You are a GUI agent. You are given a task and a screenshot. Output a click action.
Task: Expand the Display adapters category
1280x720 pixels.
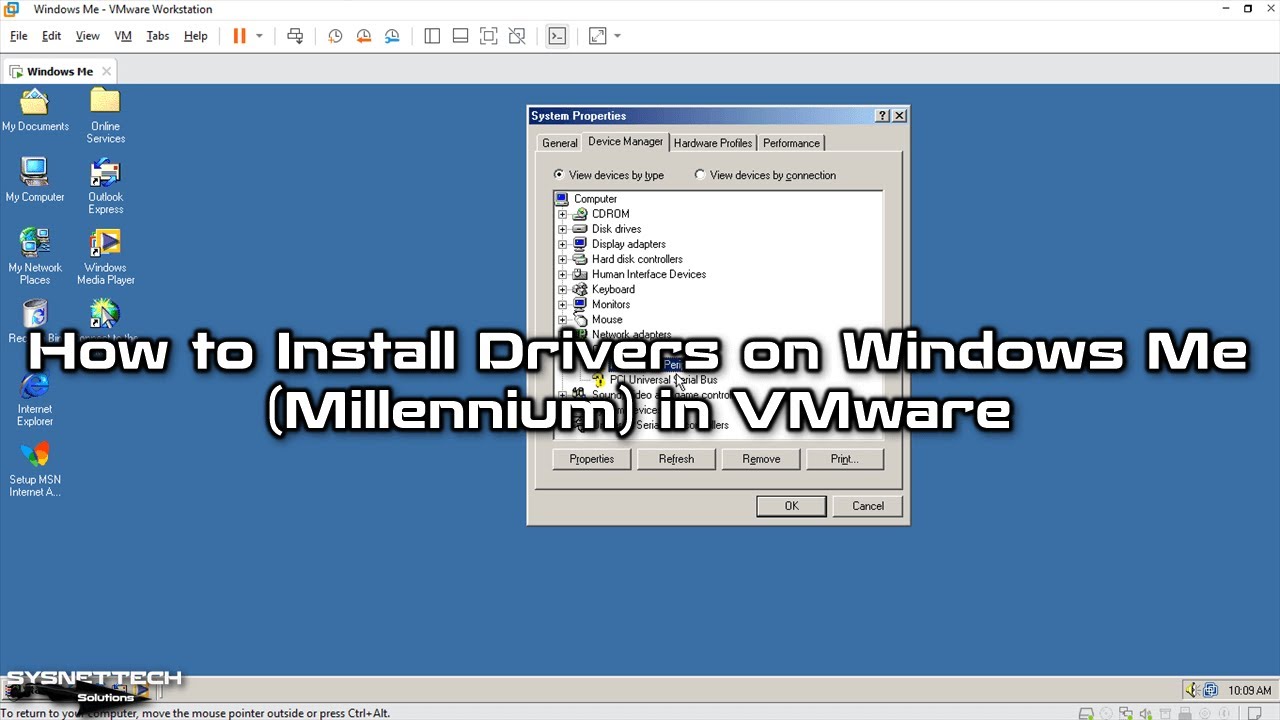(562, 244)
